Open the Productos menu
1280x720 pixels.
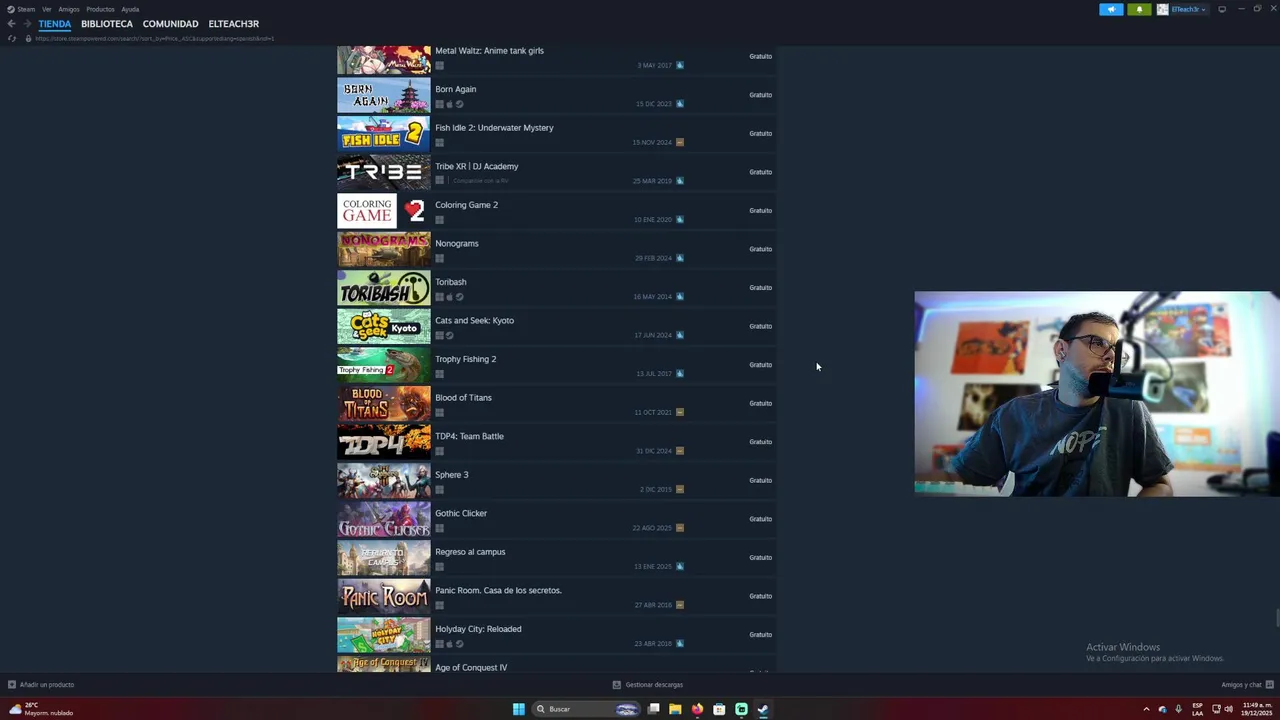pyautogui.click(x=100, y=9)
